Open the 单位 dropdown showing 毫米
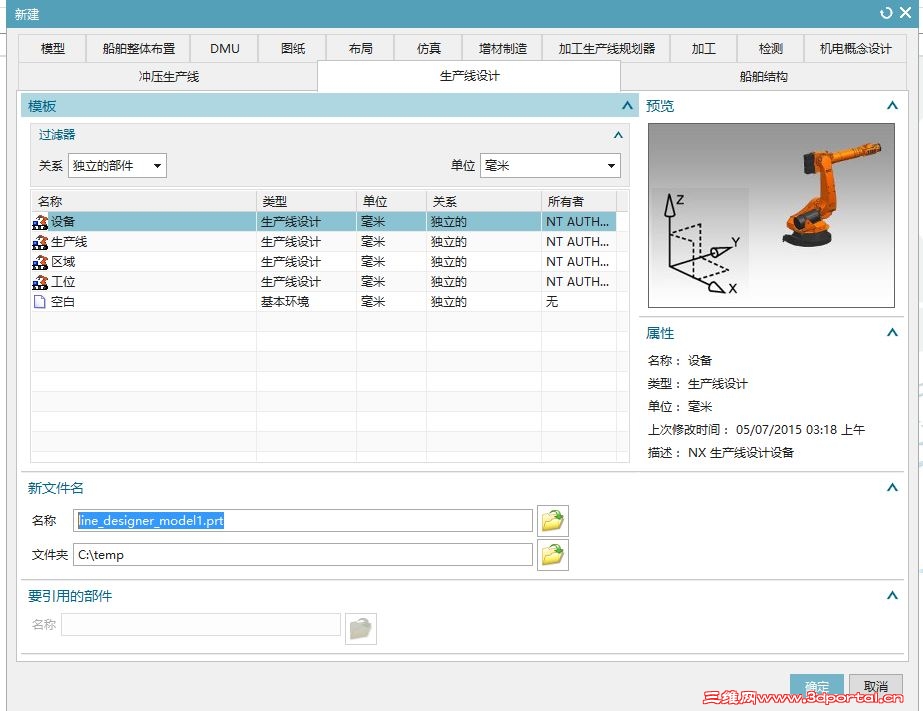Image resolution: width=923 pixels, height=711 pixels. [x=550, y=165]
